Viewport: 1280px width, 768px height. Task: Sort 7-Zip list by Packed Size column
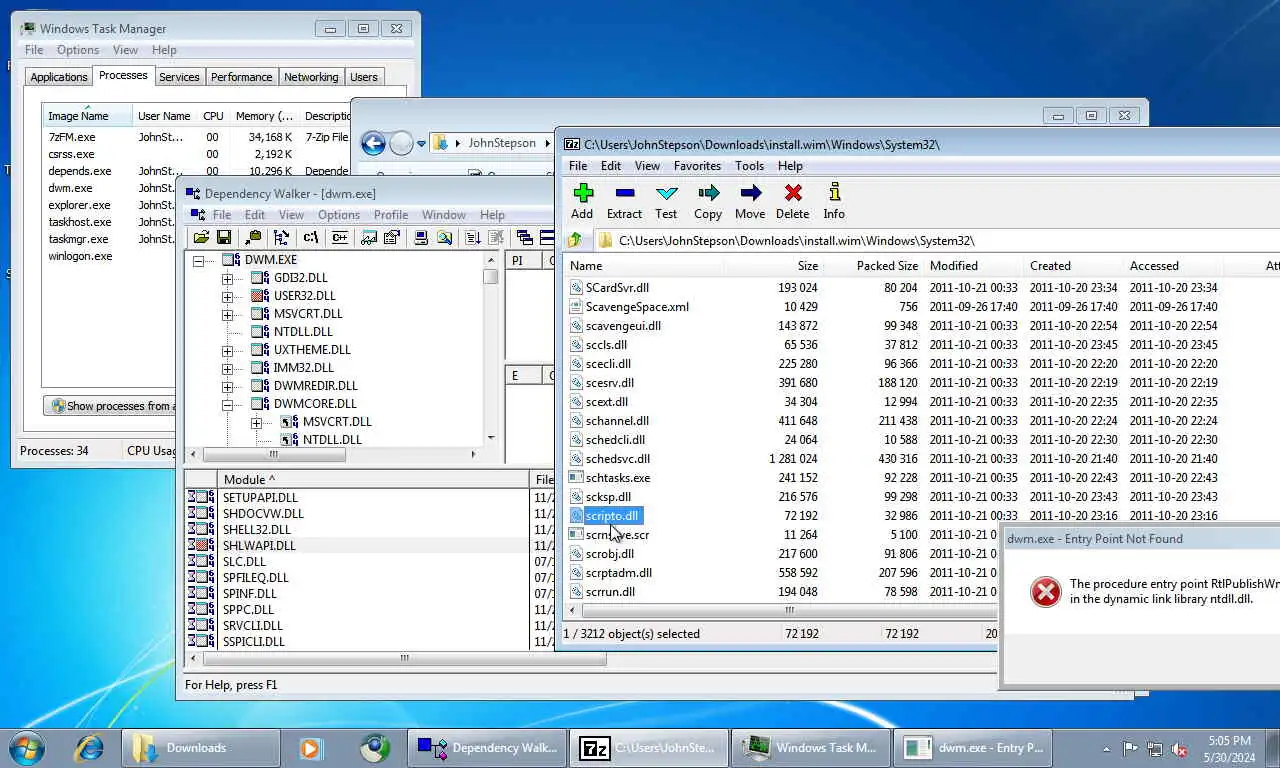pos(874,266)
